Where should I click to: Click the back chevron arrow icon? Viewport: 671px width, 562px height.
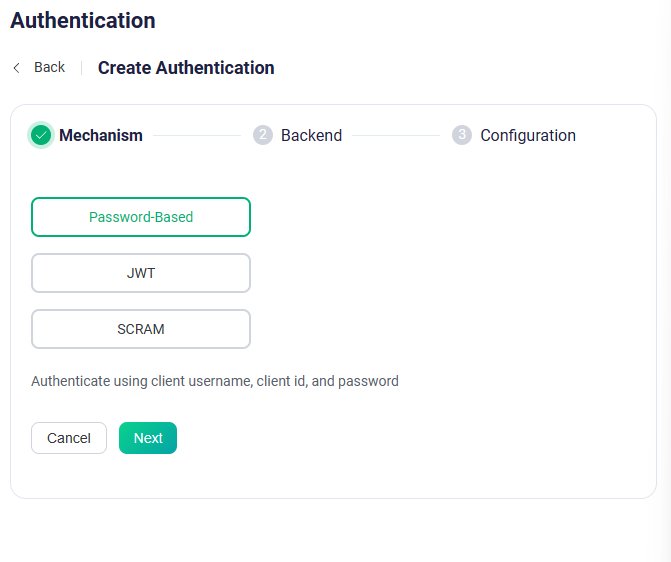coord(16,68)
